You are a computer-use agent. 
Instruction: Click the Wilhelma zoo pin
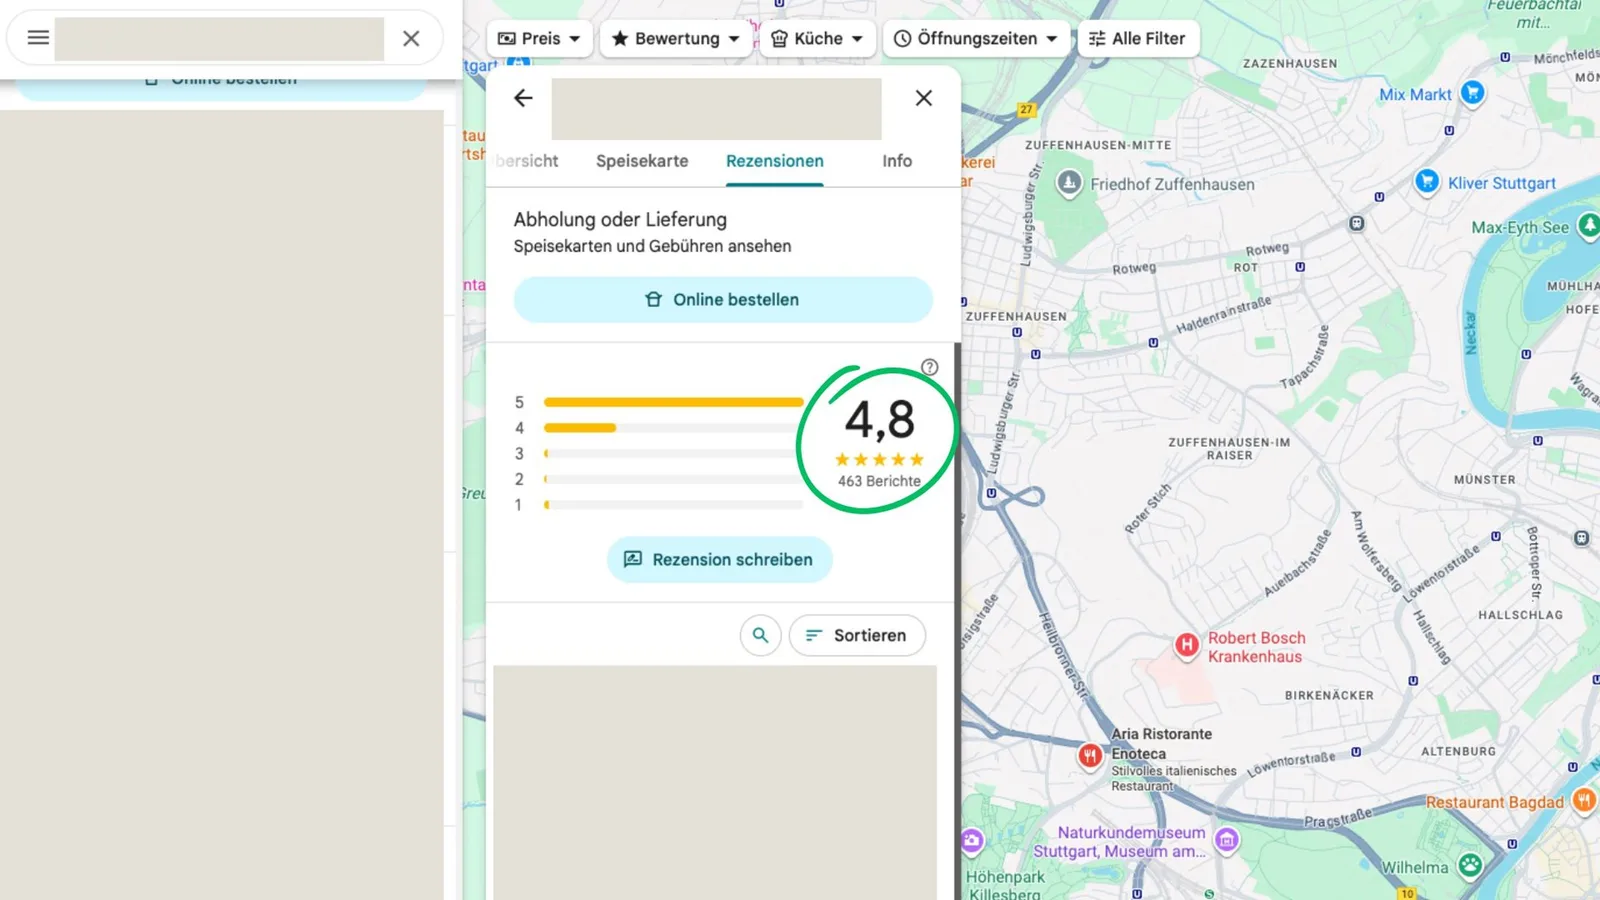(1470, 865)
